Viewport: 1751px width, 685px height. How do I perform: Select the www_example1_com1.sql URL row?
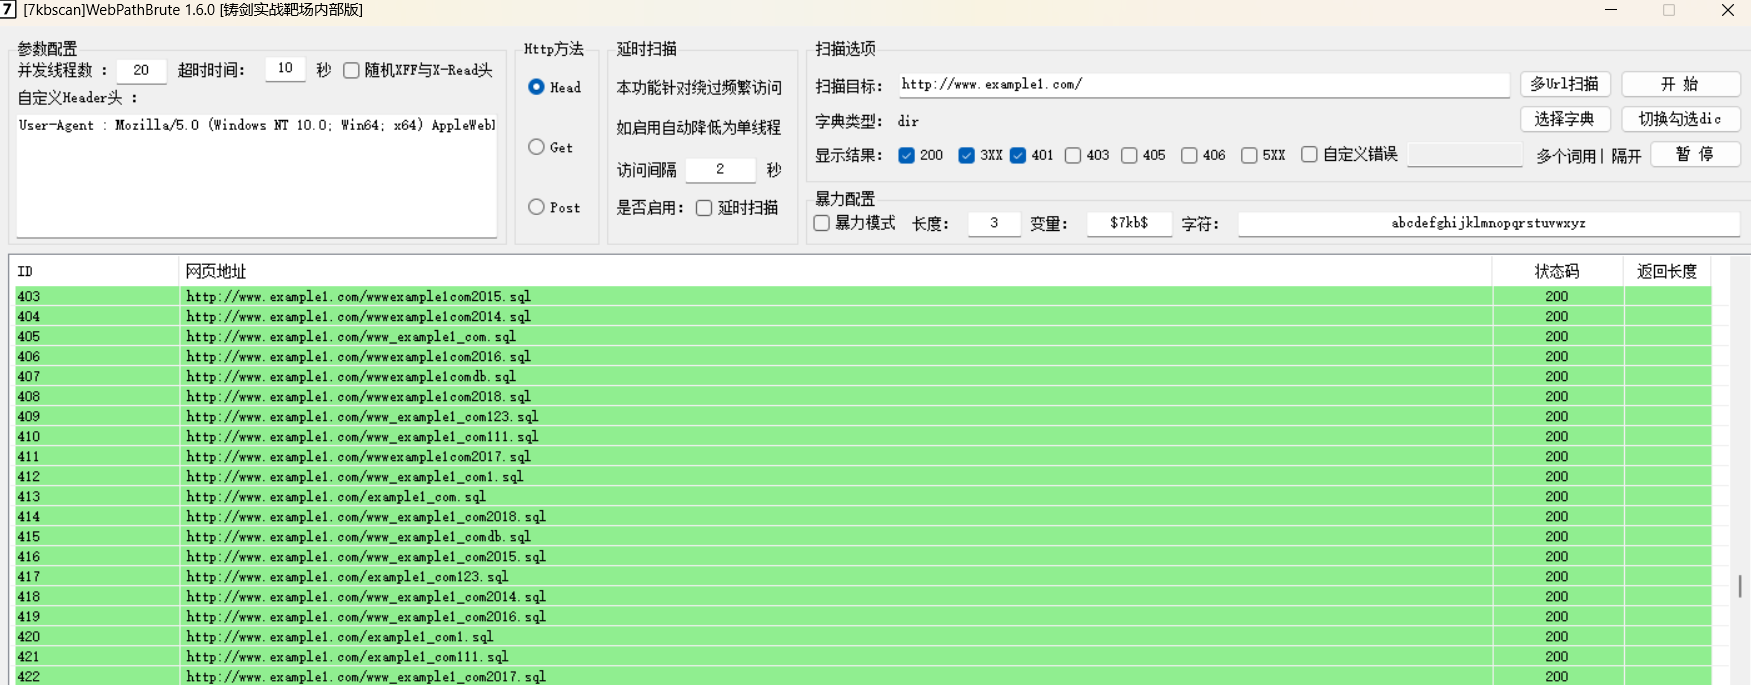pyautogui.click(x=863, y=477)
